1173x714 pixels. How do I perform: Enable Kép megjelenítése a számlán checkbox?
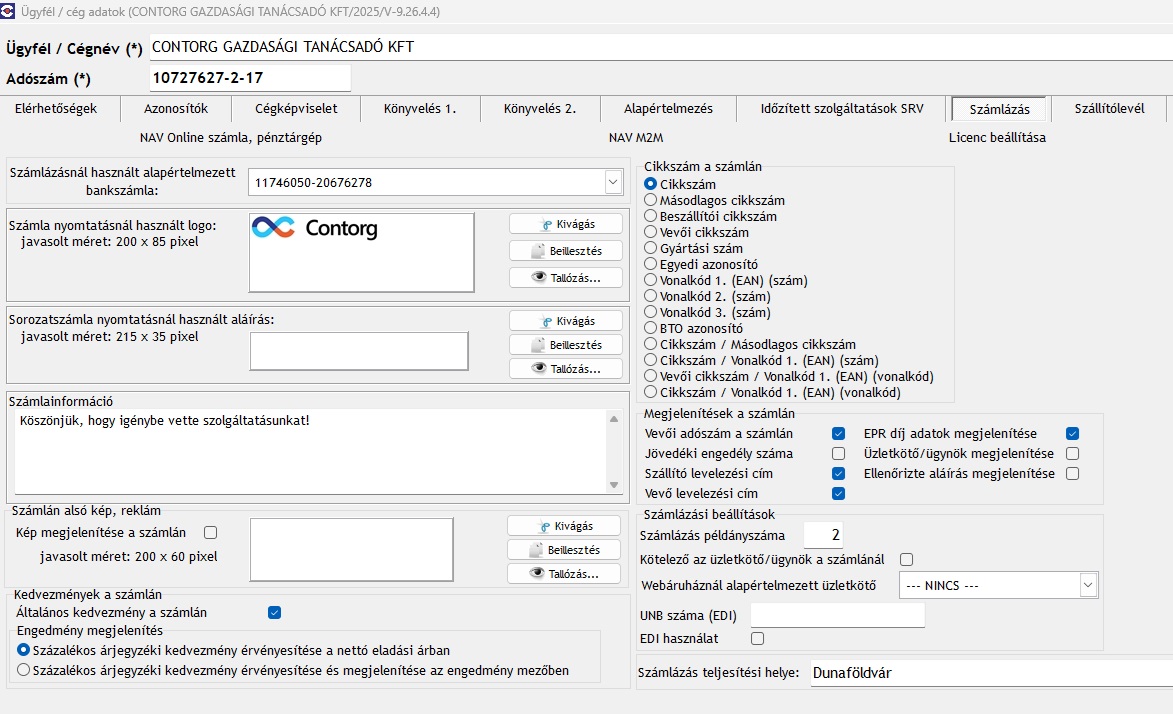pos(211,532)
